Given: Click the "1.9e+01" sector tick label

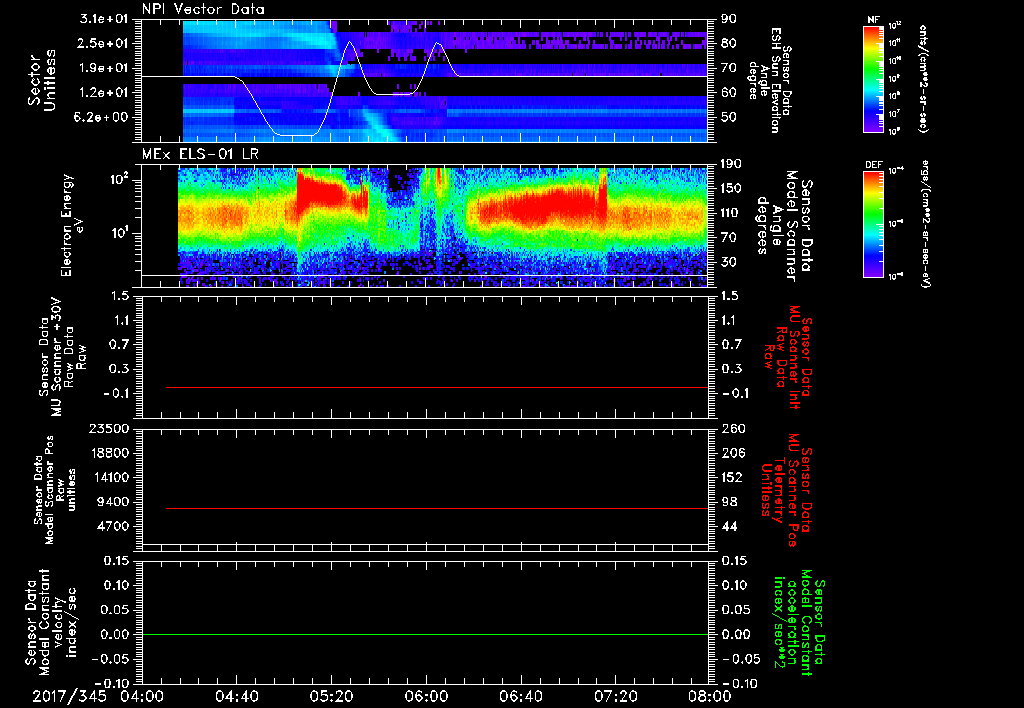Looking at the screenshot, I should (x=104, y=68).
